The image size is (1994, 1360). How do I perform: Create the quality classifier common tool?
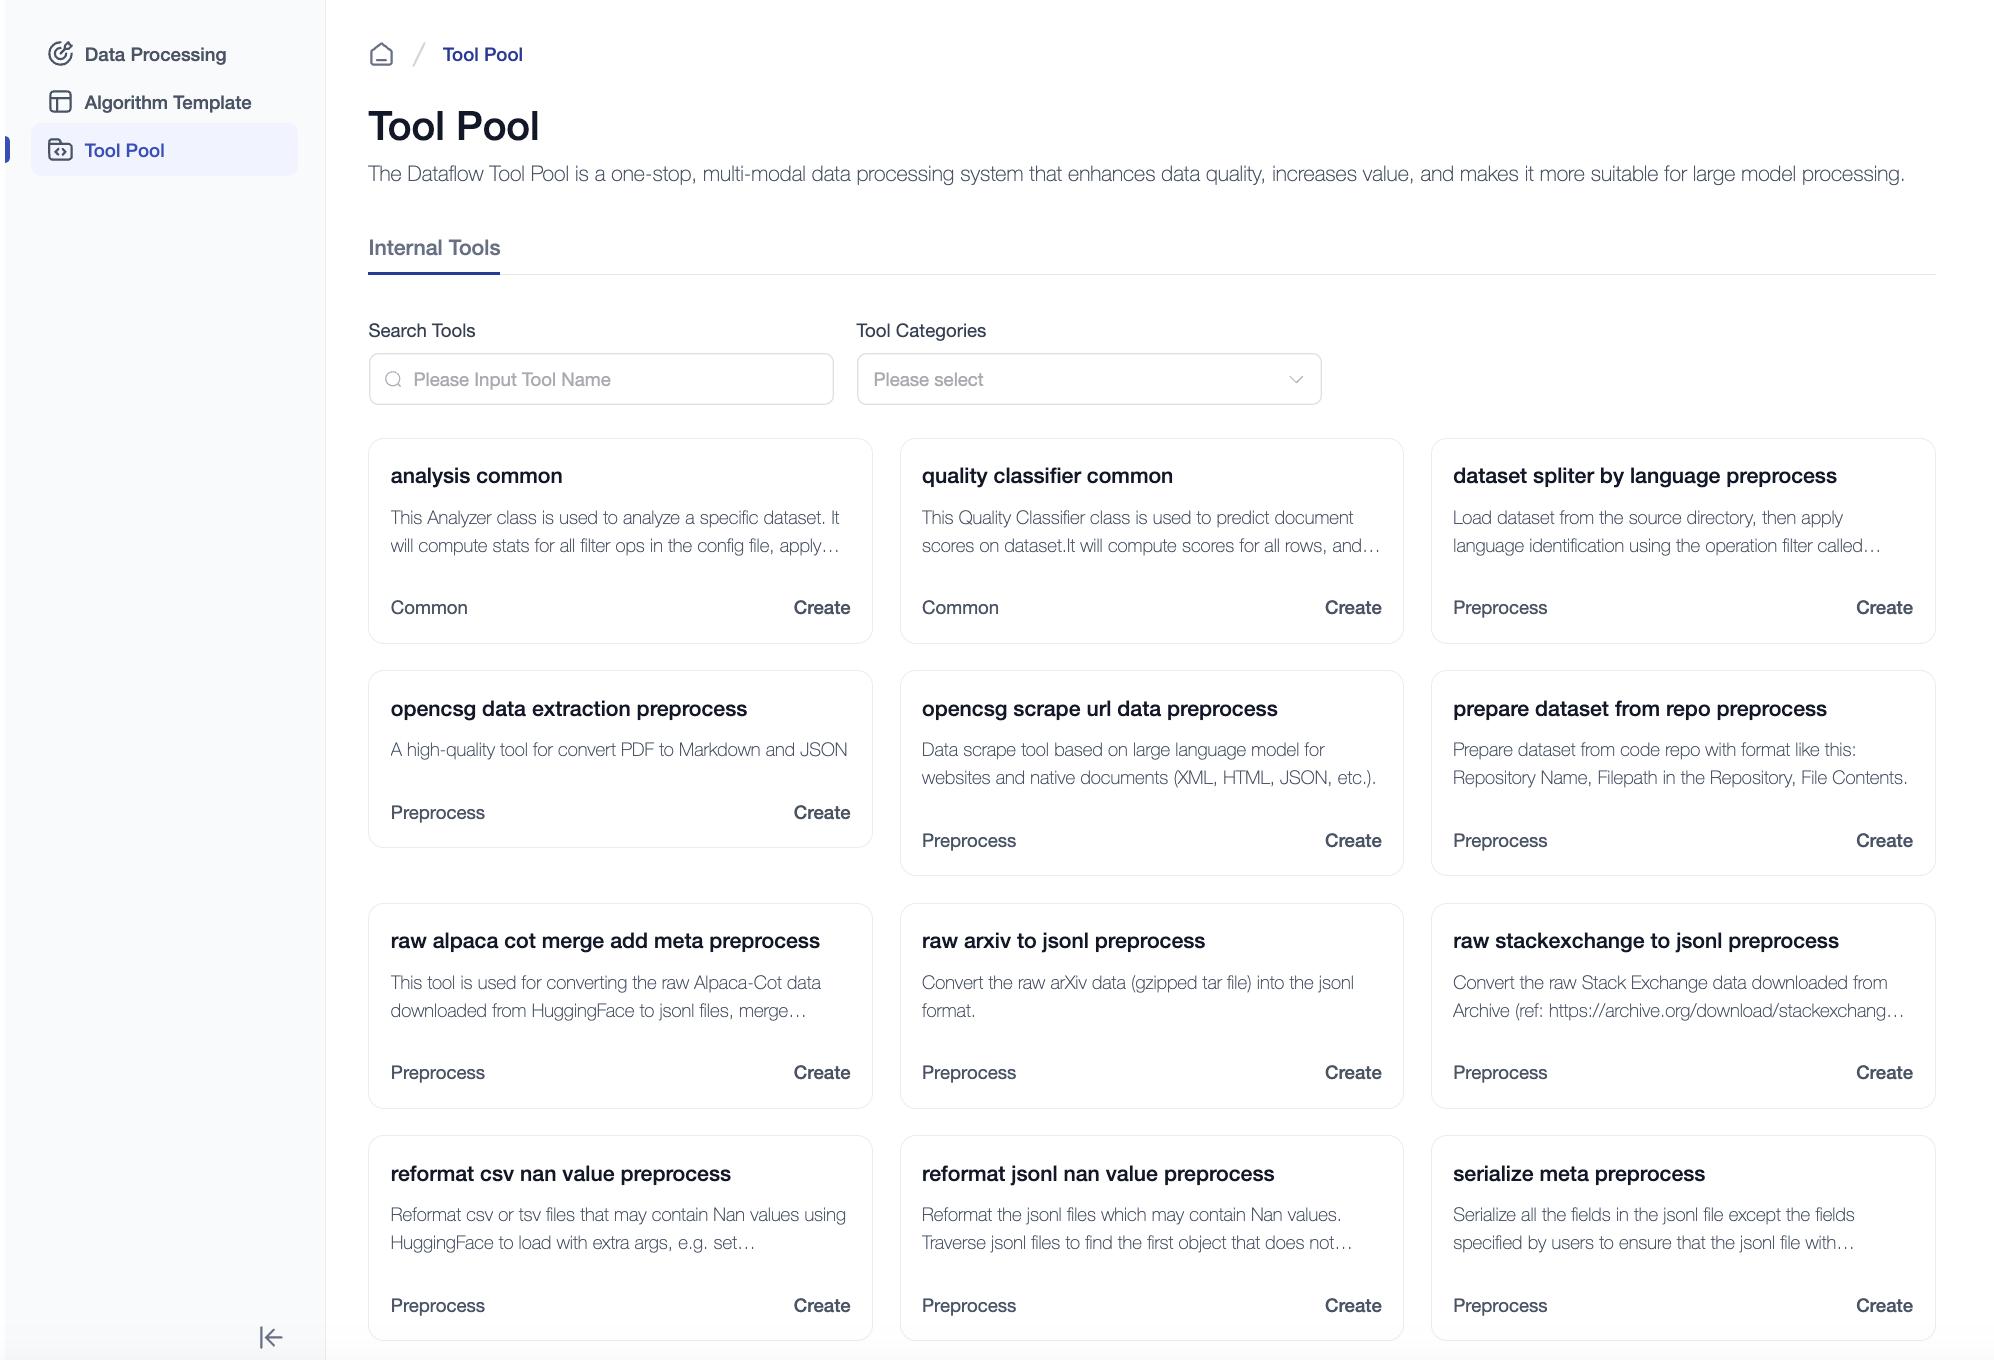[x=1352, y=608]
